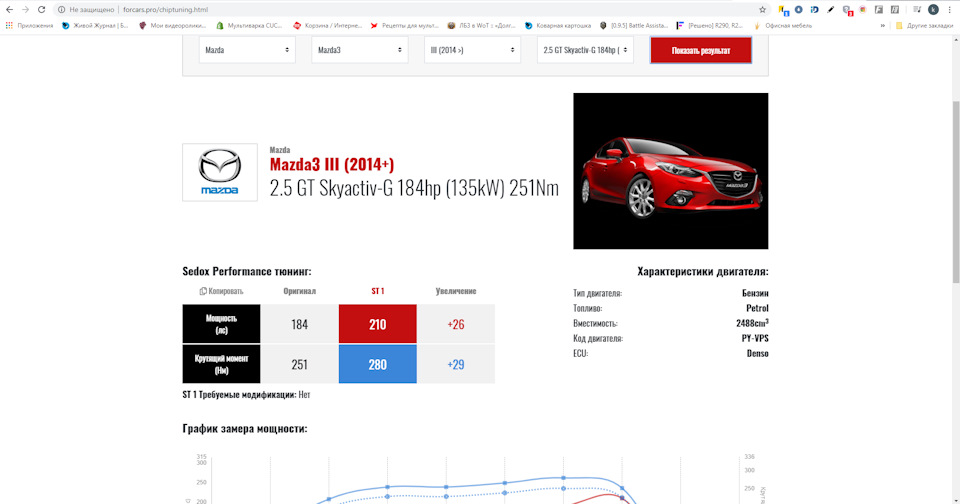Click the blue 280 torque cell
960x504 pixels.
pyautogui.click(x=378, y=364)
